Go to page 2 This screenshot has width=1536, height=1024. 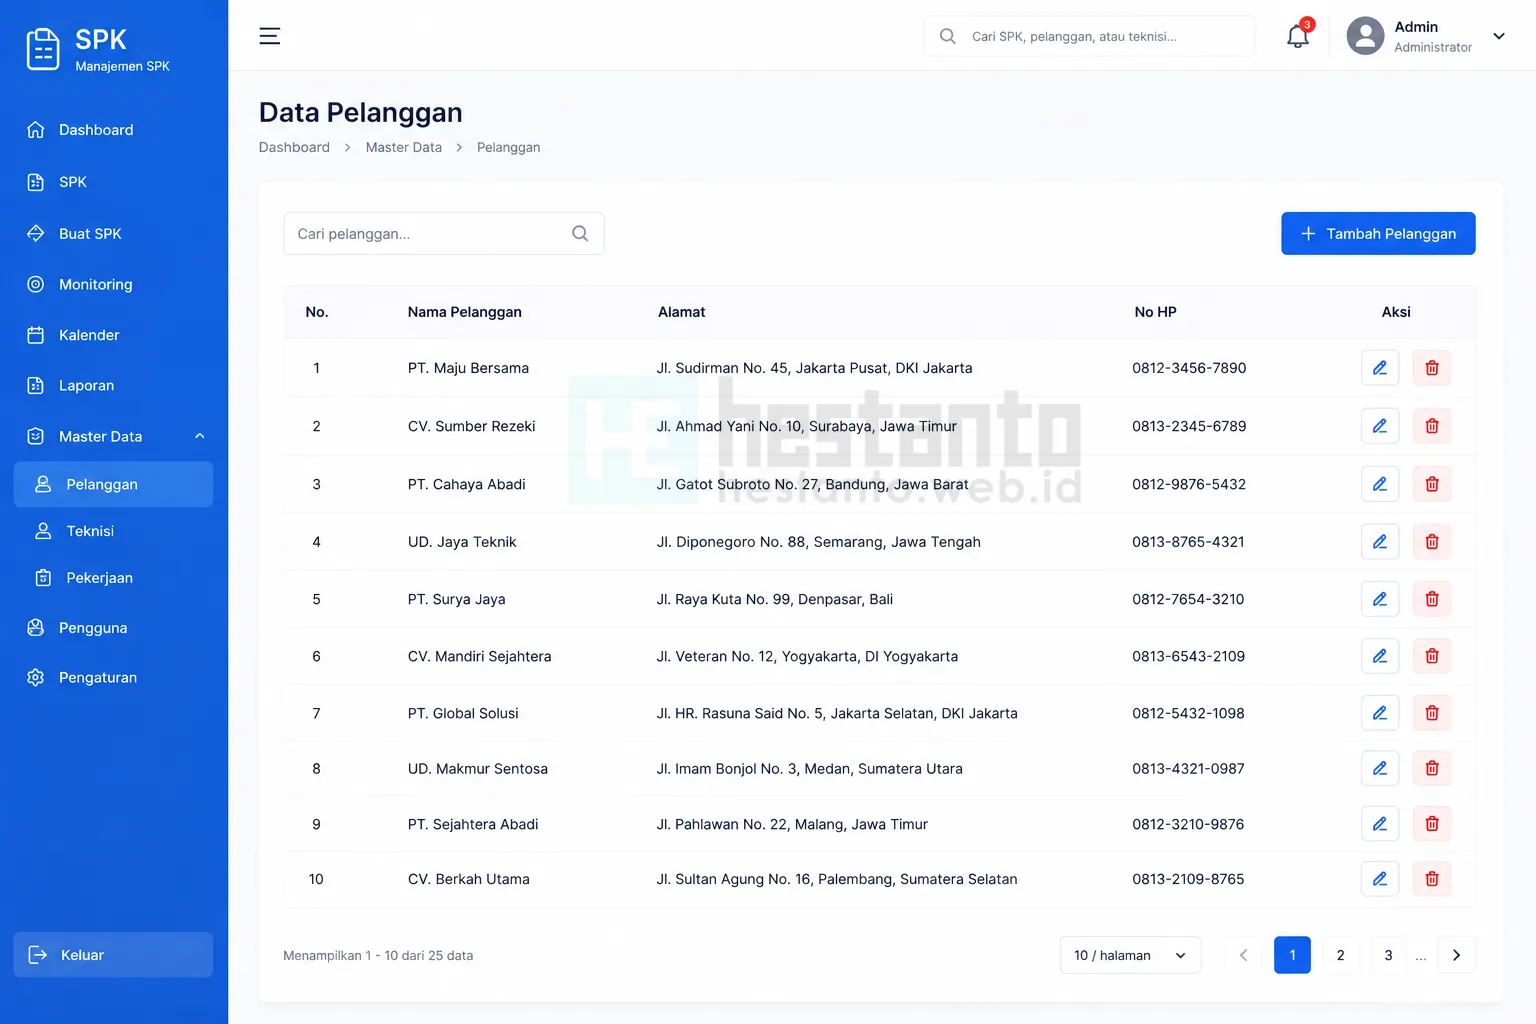coord(1340,955)
